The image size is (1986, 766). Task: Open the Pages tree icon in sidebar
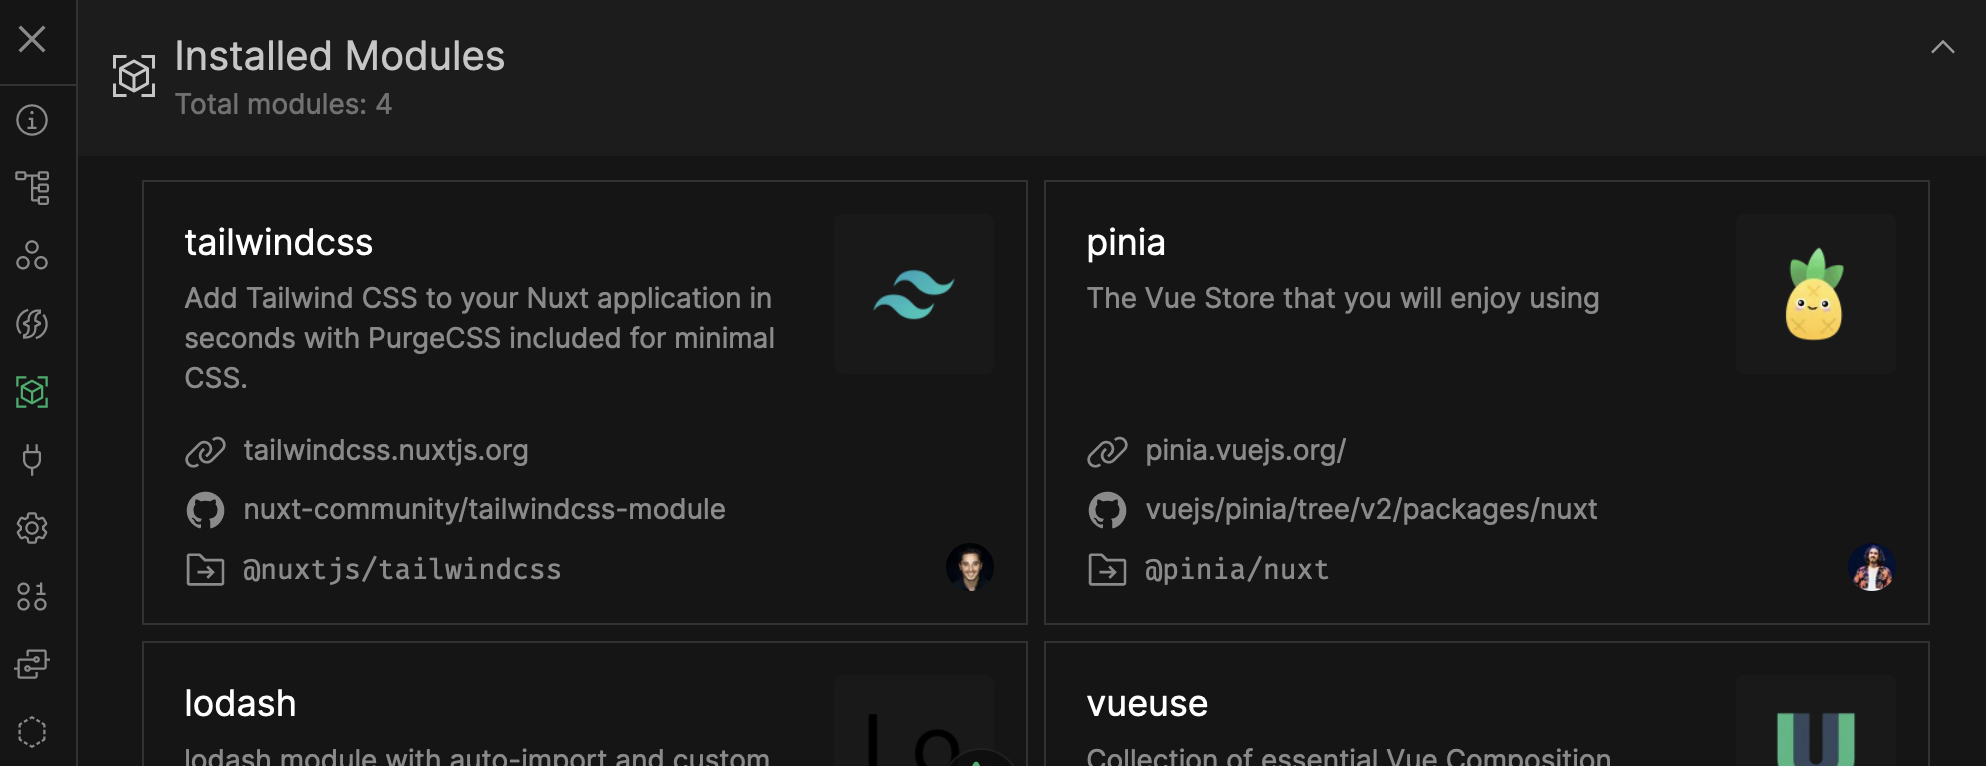[32, 188]
